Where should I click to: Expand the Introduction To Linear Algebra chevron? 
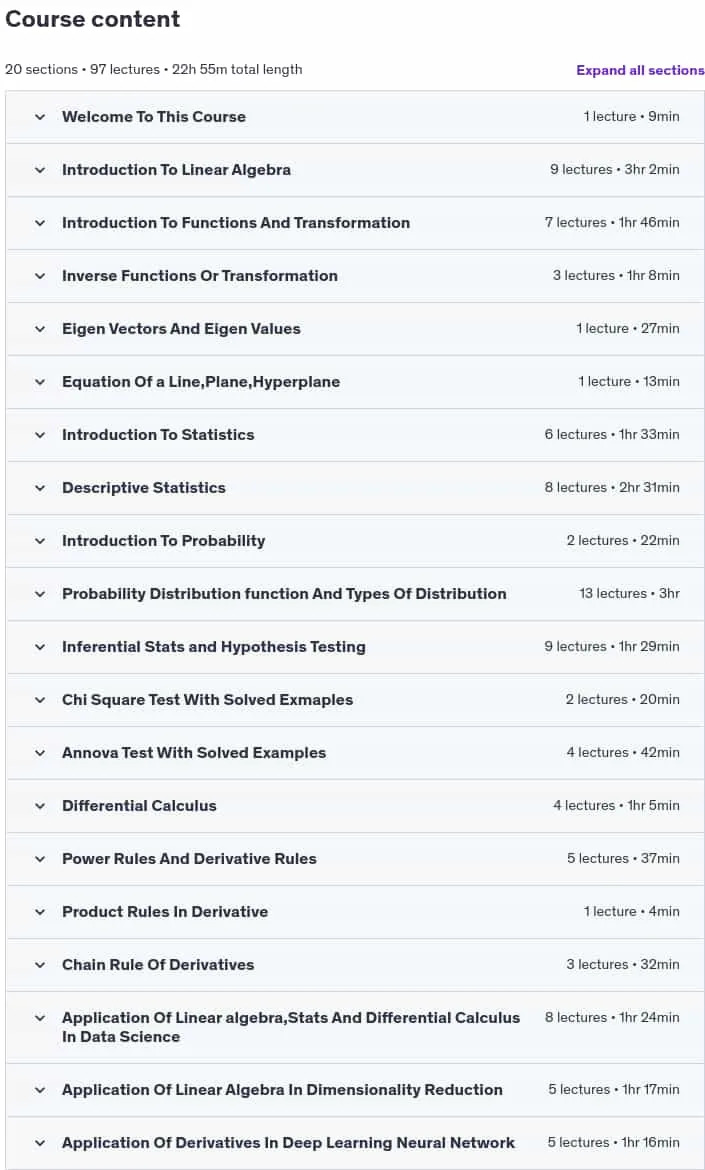[40, 170]
